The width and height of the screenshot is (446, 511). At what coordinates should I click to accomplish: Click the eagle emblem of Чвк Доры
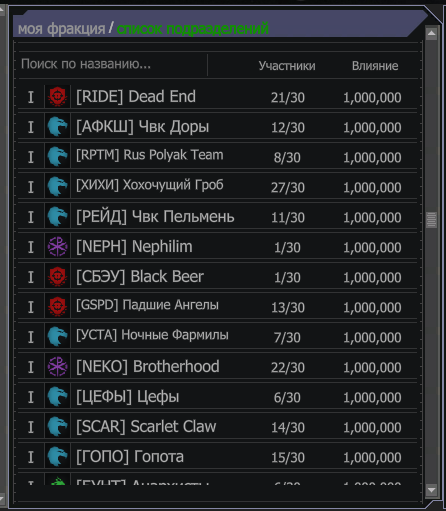[x=57, y=127]
